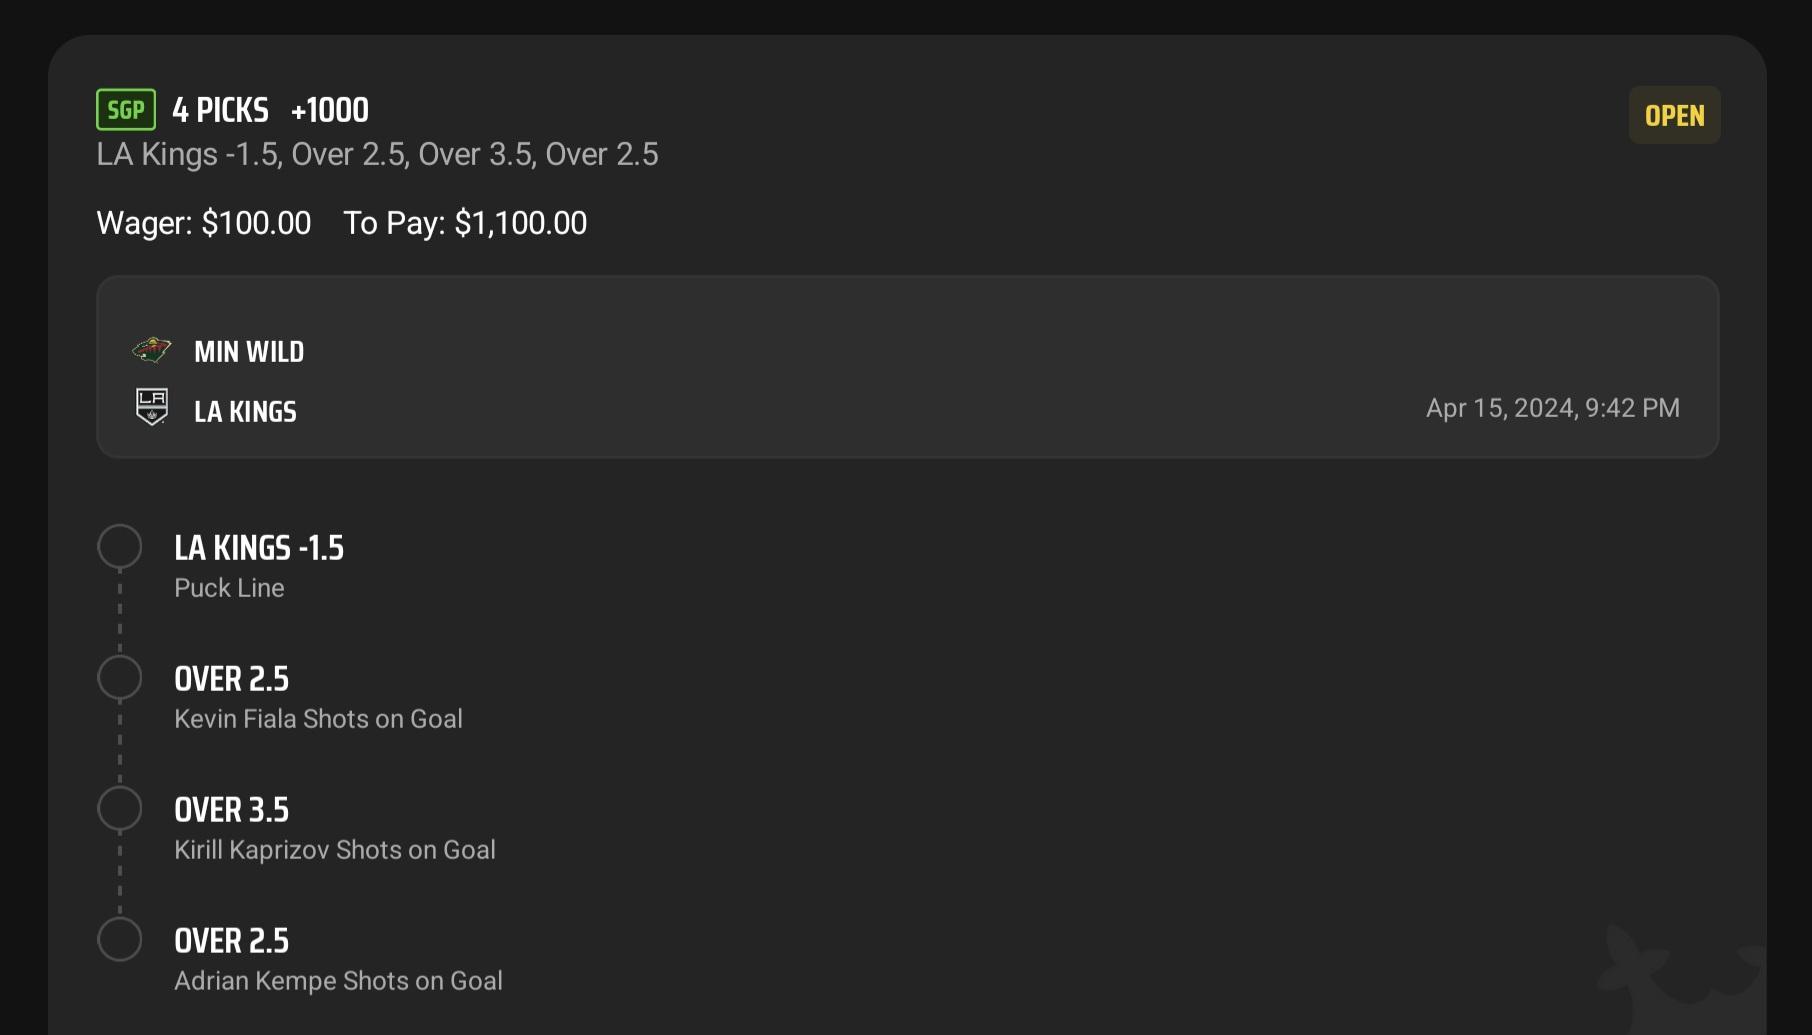Click the MIN WILD team name
The image size is (1812, 1035).
click(249, 352)
